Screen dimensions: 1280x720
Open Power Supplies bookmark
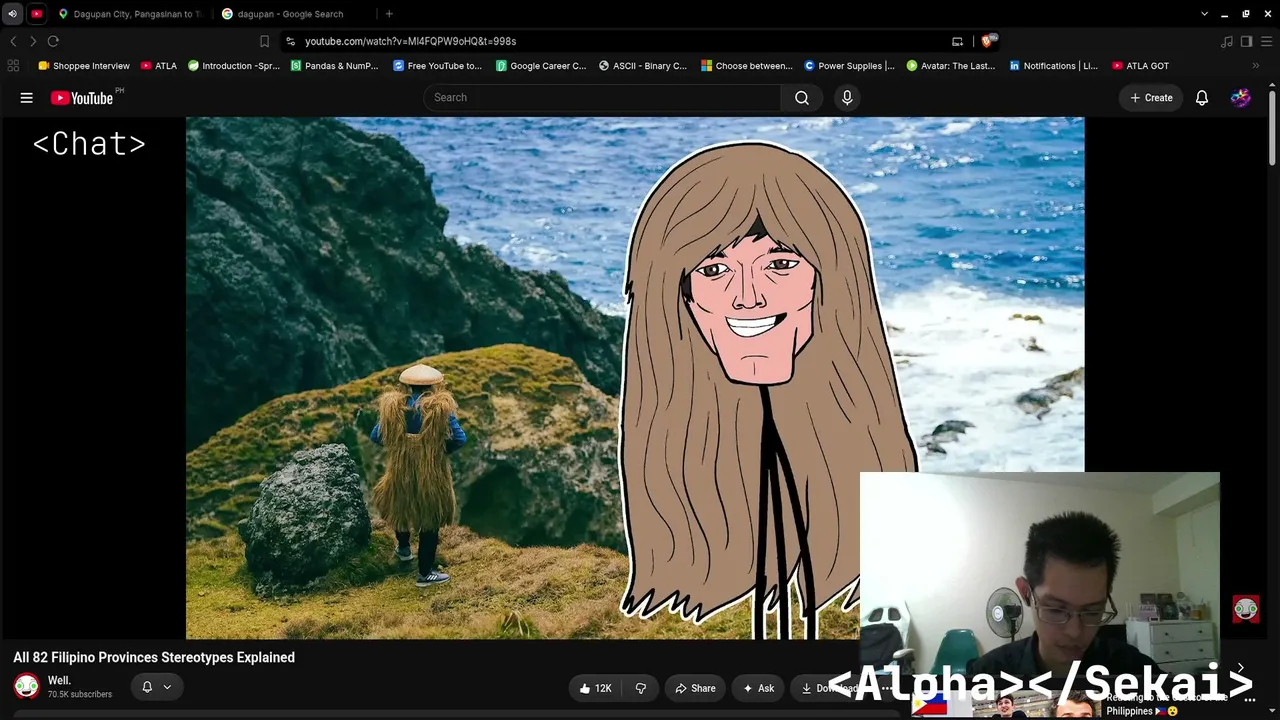pyautogui.click(x=850, y=66)
